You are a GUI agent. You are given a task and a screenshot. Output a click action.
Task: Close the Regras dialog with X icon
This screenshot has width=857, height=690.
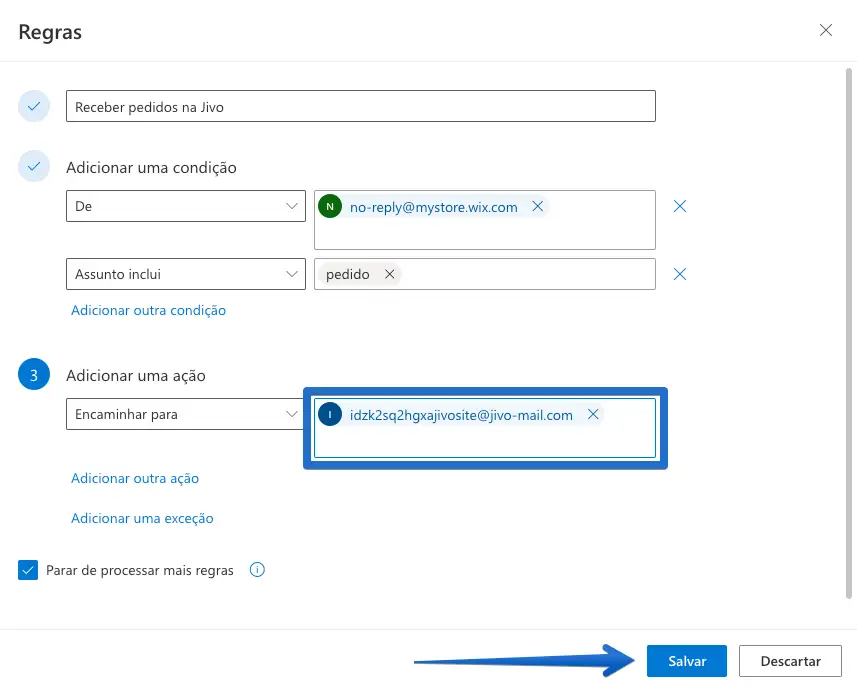(826, 30)
